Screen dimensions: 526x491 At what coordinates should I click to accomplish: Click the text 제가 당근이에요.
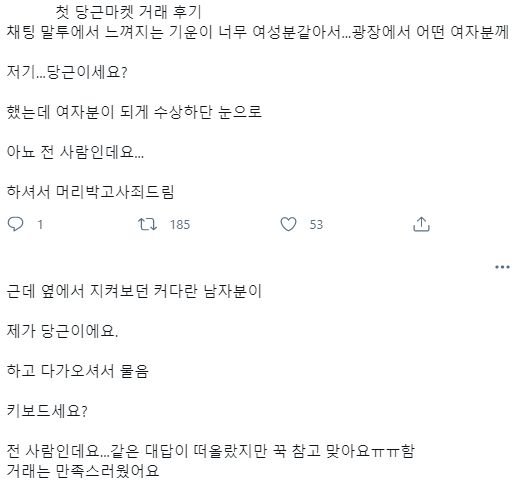(62, 331)
